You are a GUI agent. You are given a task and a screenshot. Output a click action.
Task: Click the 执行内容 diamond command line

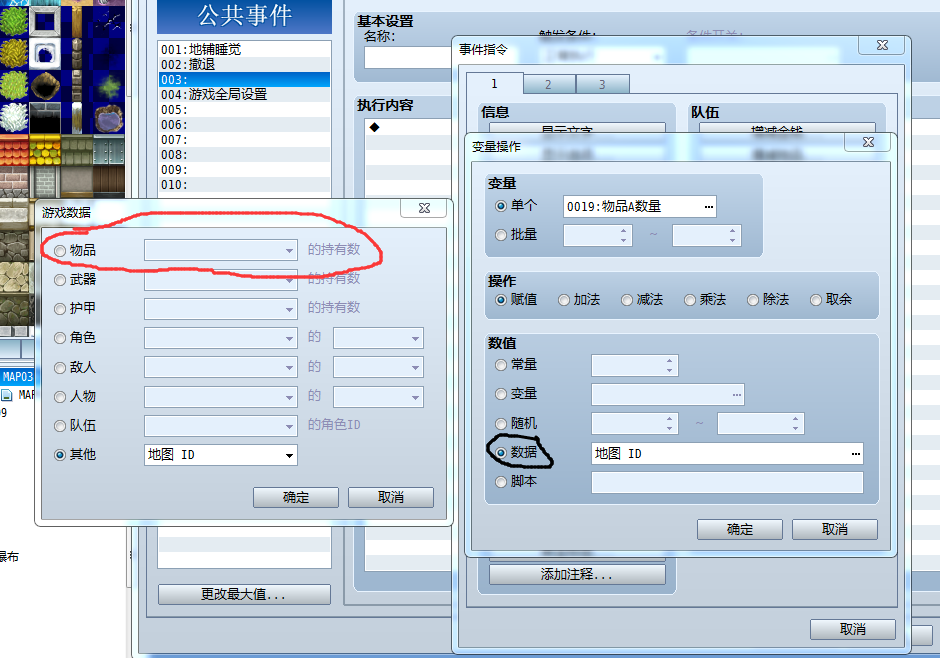point(408,127)
